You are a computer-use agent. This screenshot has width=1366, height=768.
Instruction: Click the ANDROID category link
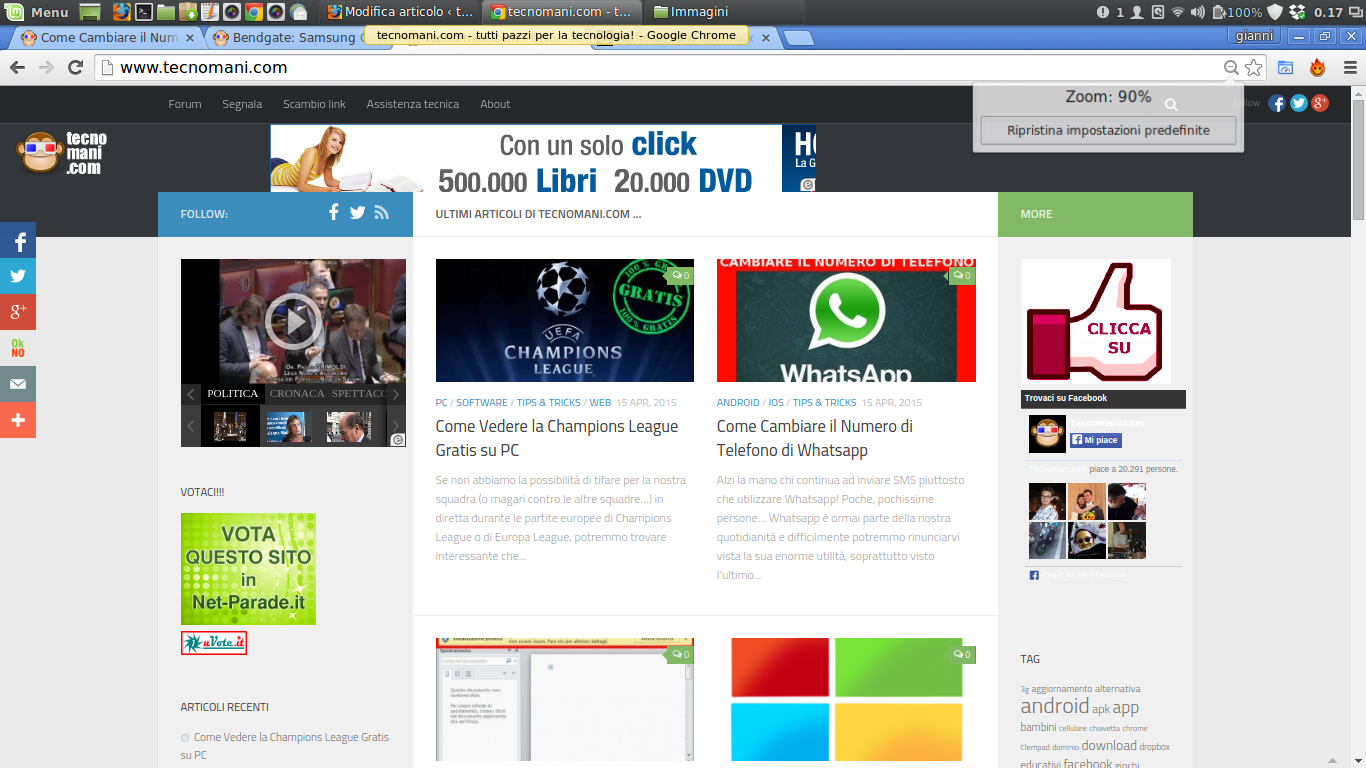click(x=738, y=403)
